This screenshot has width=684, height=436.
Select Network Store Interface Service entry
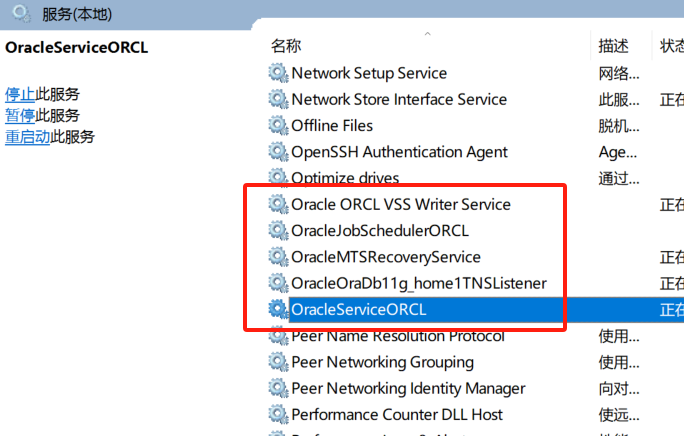tap(398, 99)
